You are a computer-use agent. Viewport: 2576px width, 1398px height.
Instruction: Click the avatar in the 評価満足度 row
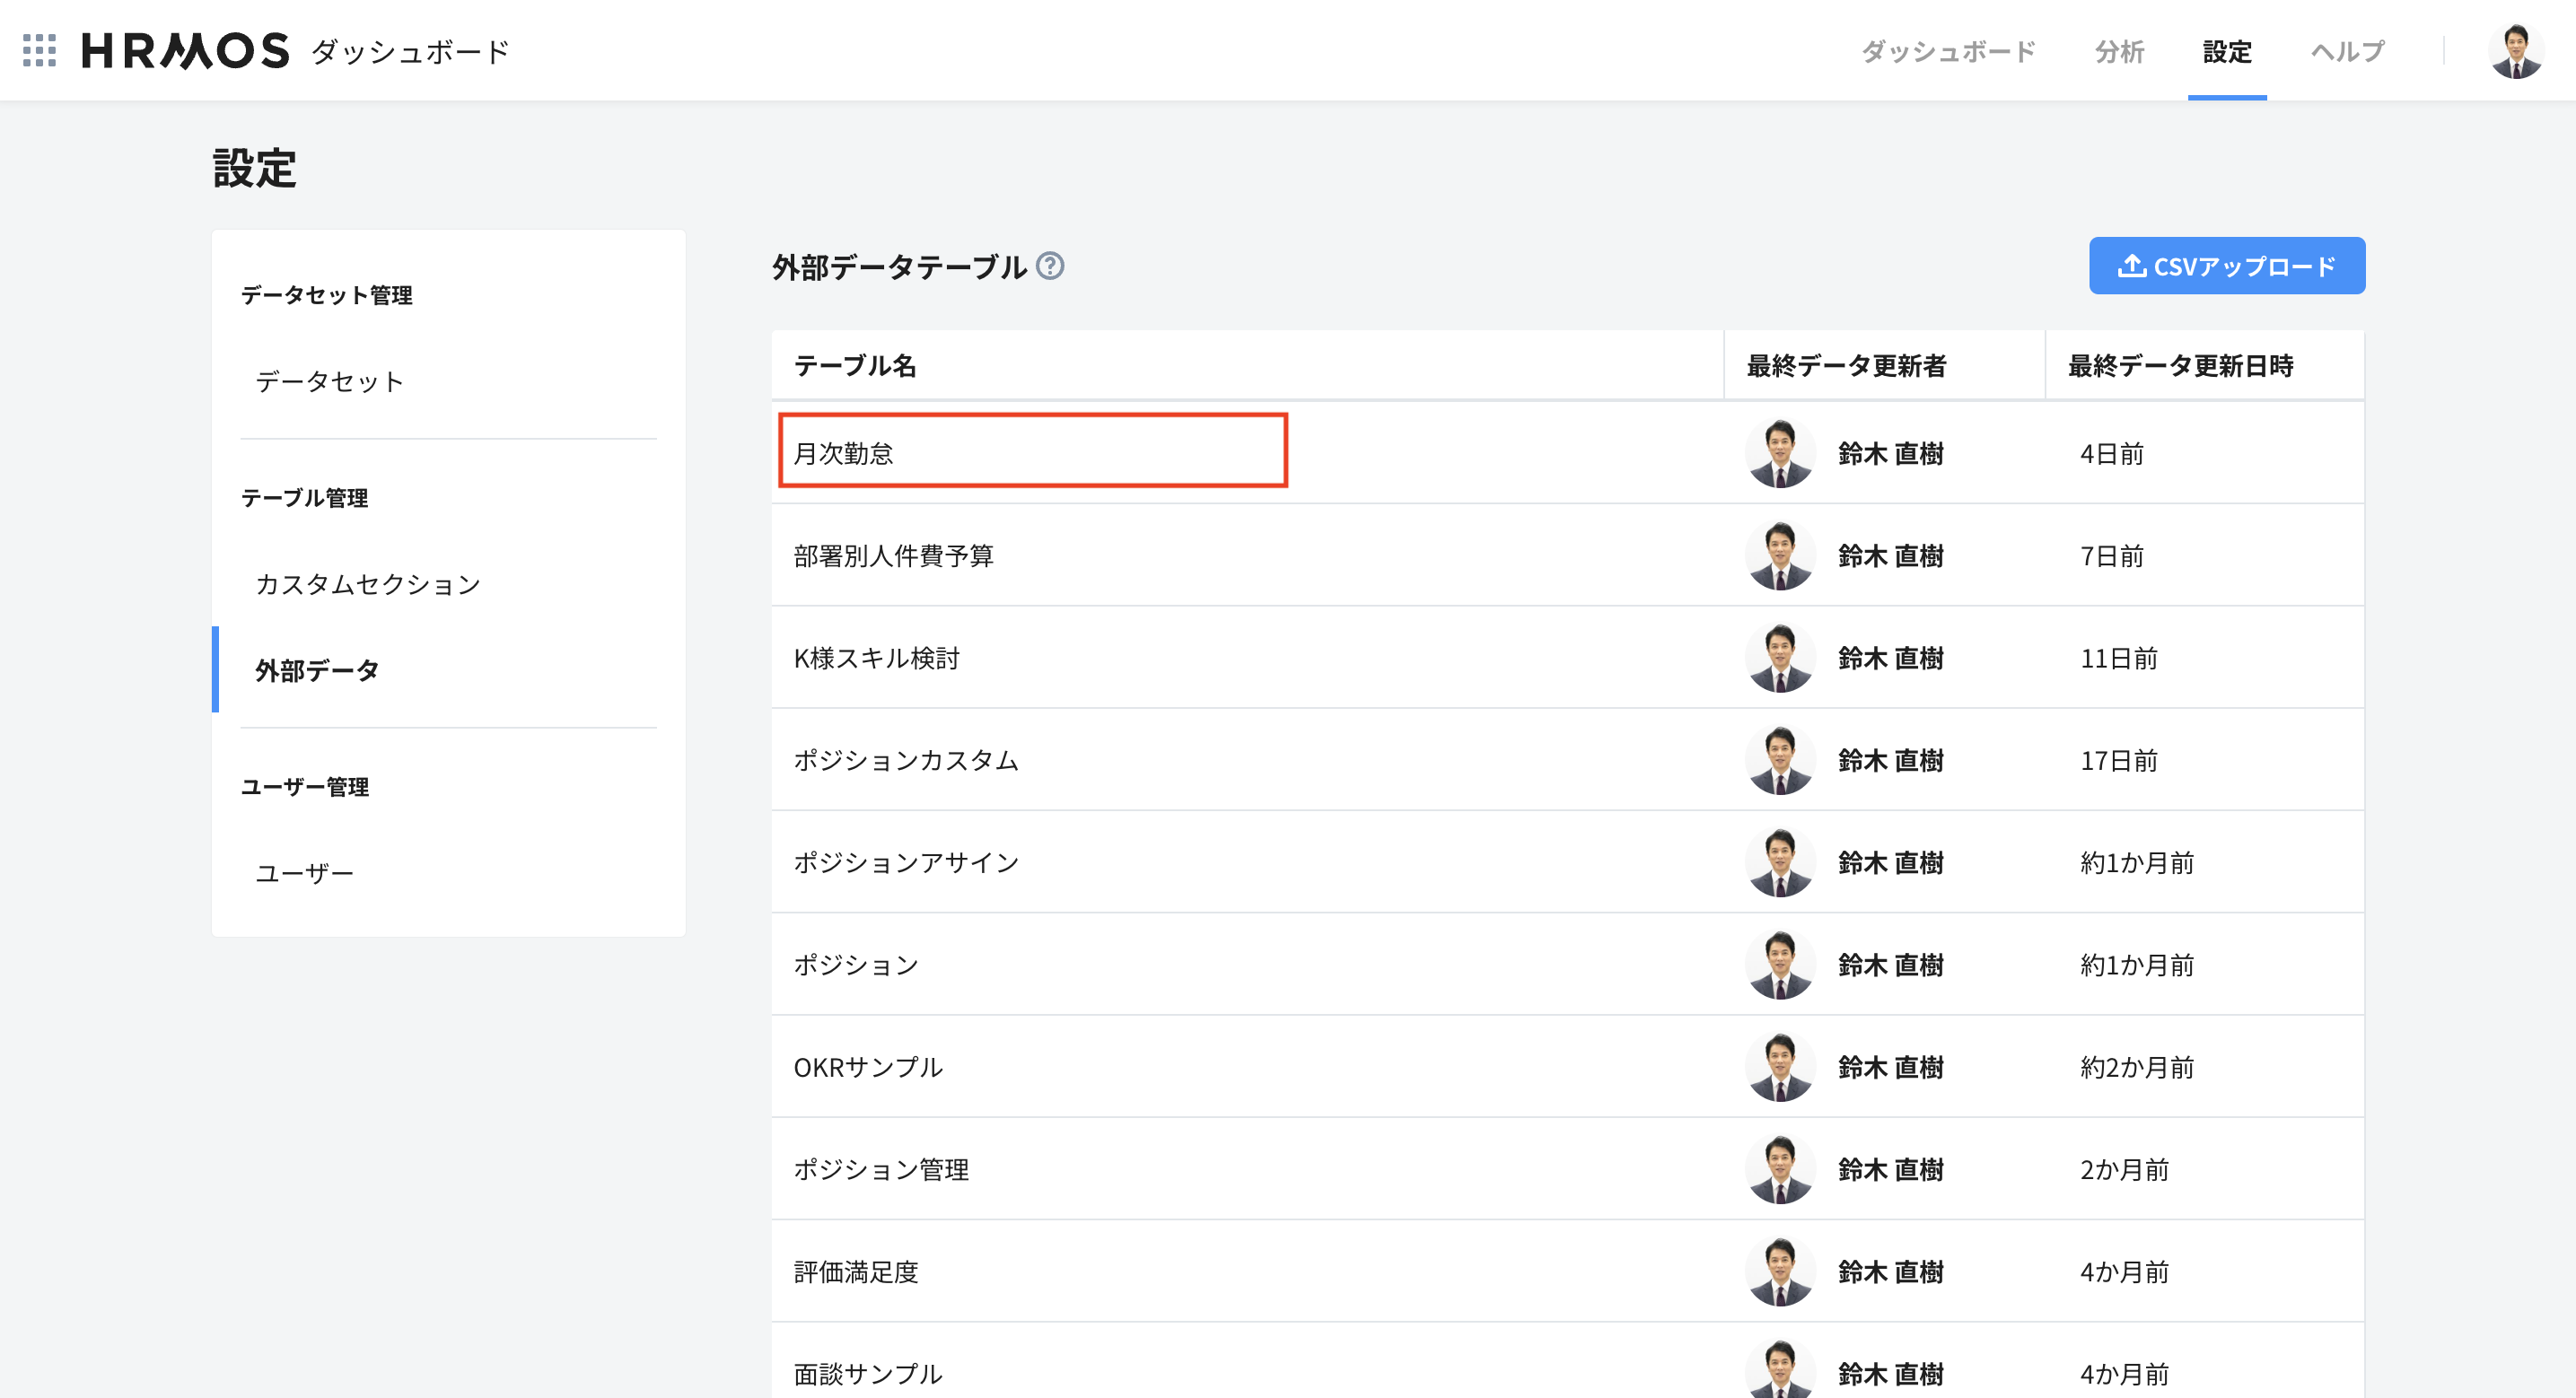(x=1779, y=1272)
